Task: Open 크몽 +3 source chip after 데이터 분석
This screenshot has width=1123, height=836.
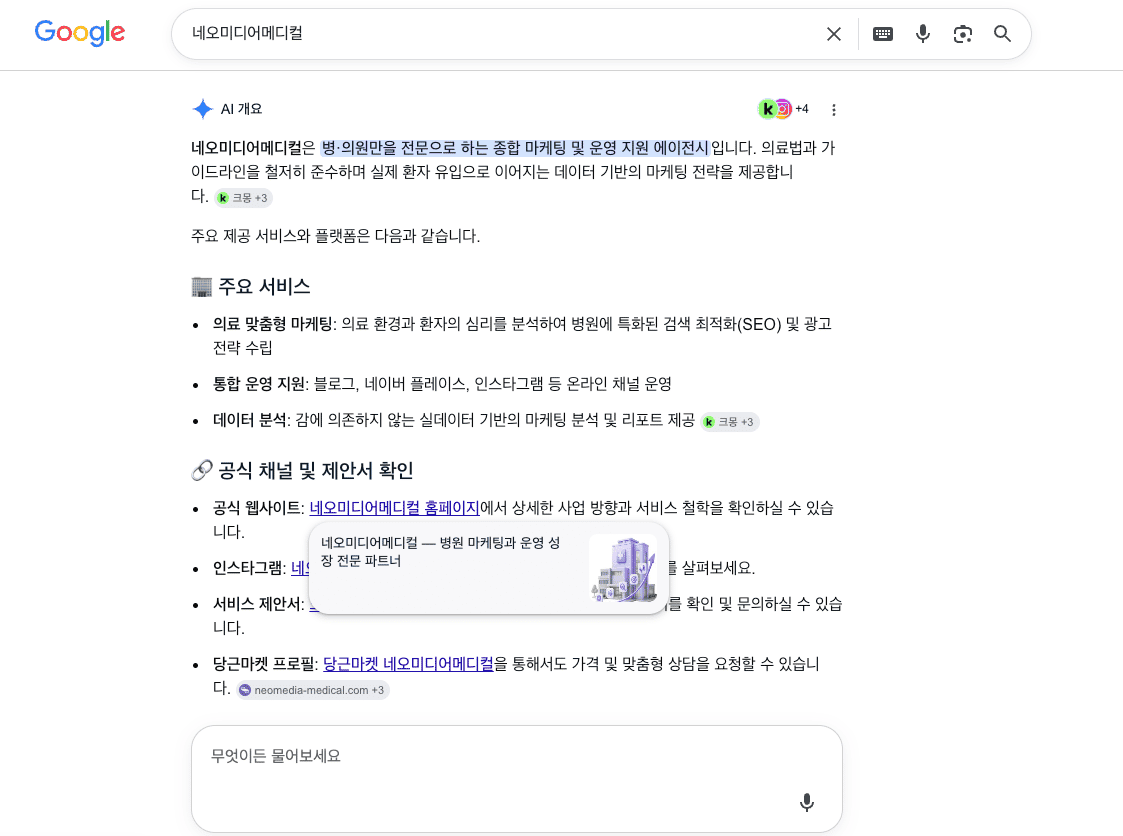Action: coord(730,422)
